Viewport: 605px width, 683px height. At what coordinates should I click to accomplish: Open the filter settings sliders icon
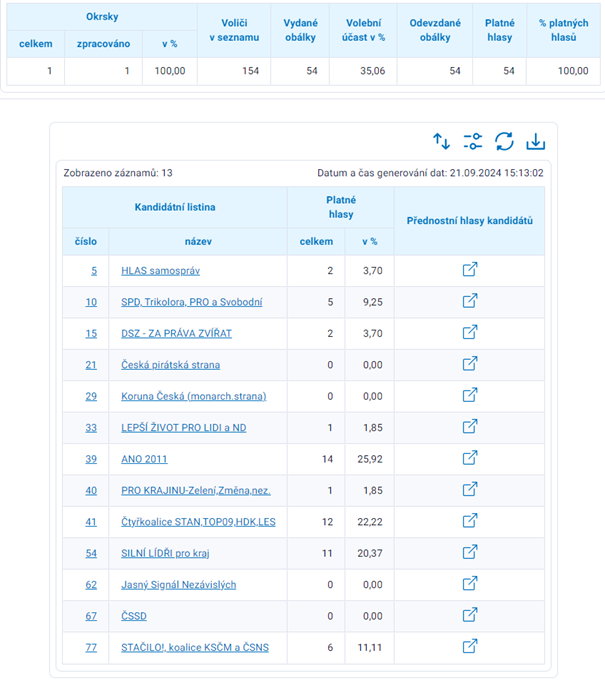click(x=473, y=142)
